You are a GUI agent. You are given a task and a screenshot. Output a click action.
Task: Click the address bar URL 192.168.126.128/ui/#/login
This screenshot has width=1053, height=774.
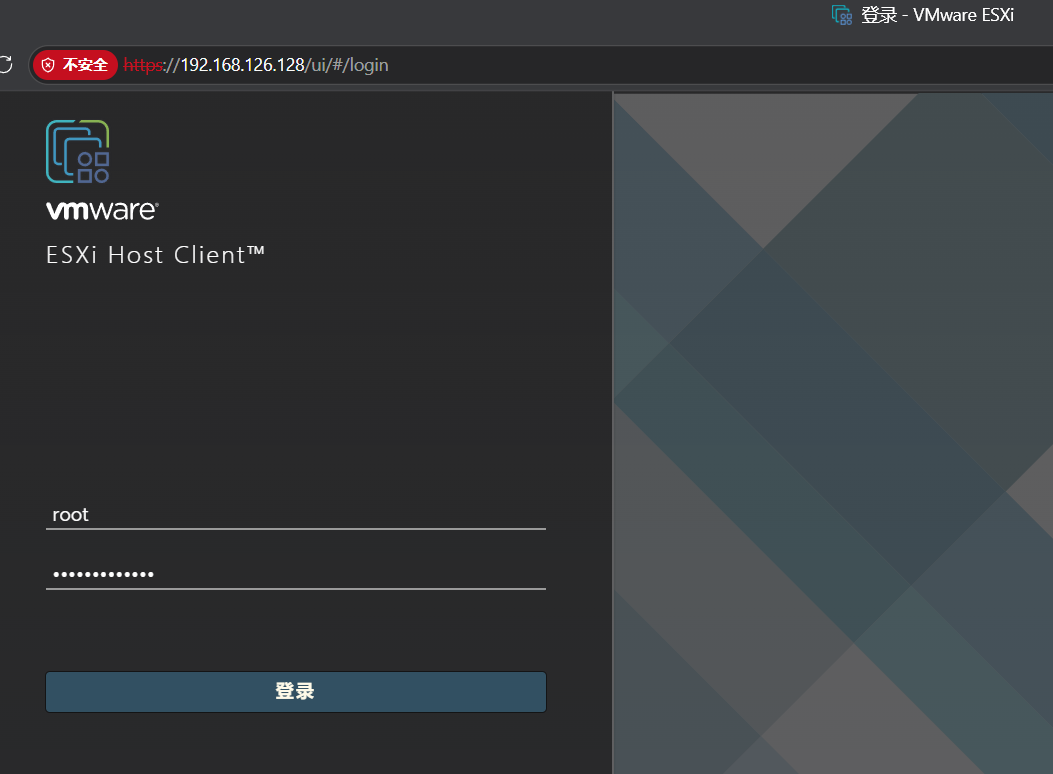point(256,65)
